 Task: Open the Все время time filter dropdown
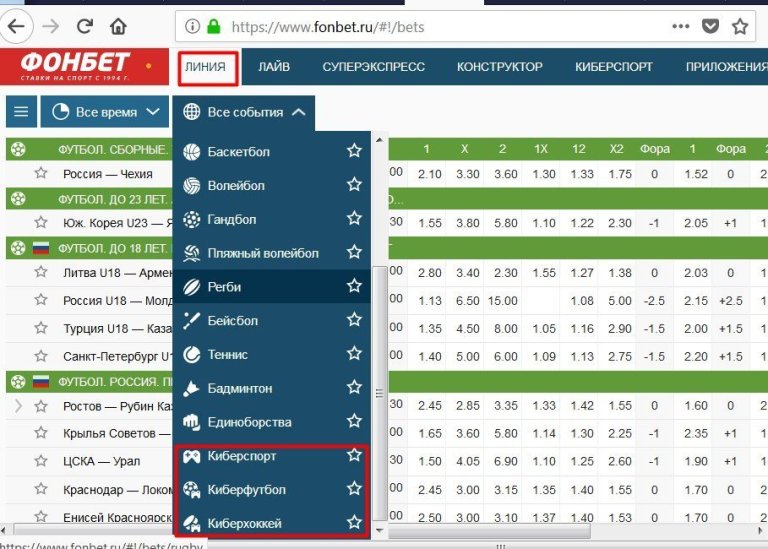tap(105, 112)
